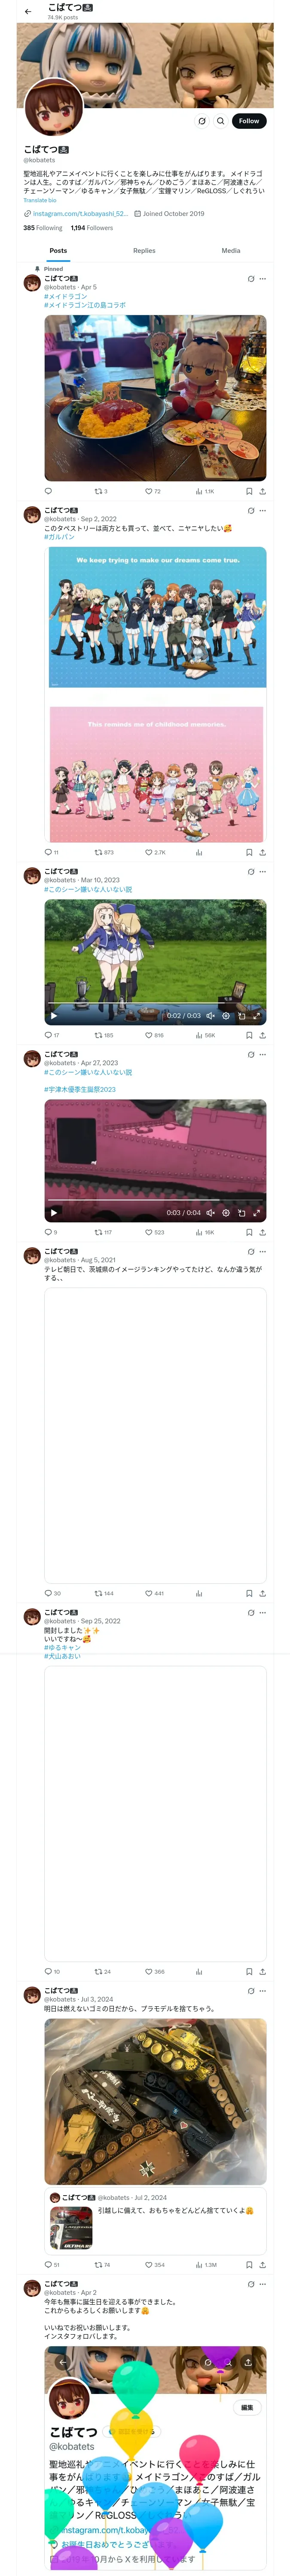
Task: Like the pinned Apr 5 post
Action: click(152, 491)
